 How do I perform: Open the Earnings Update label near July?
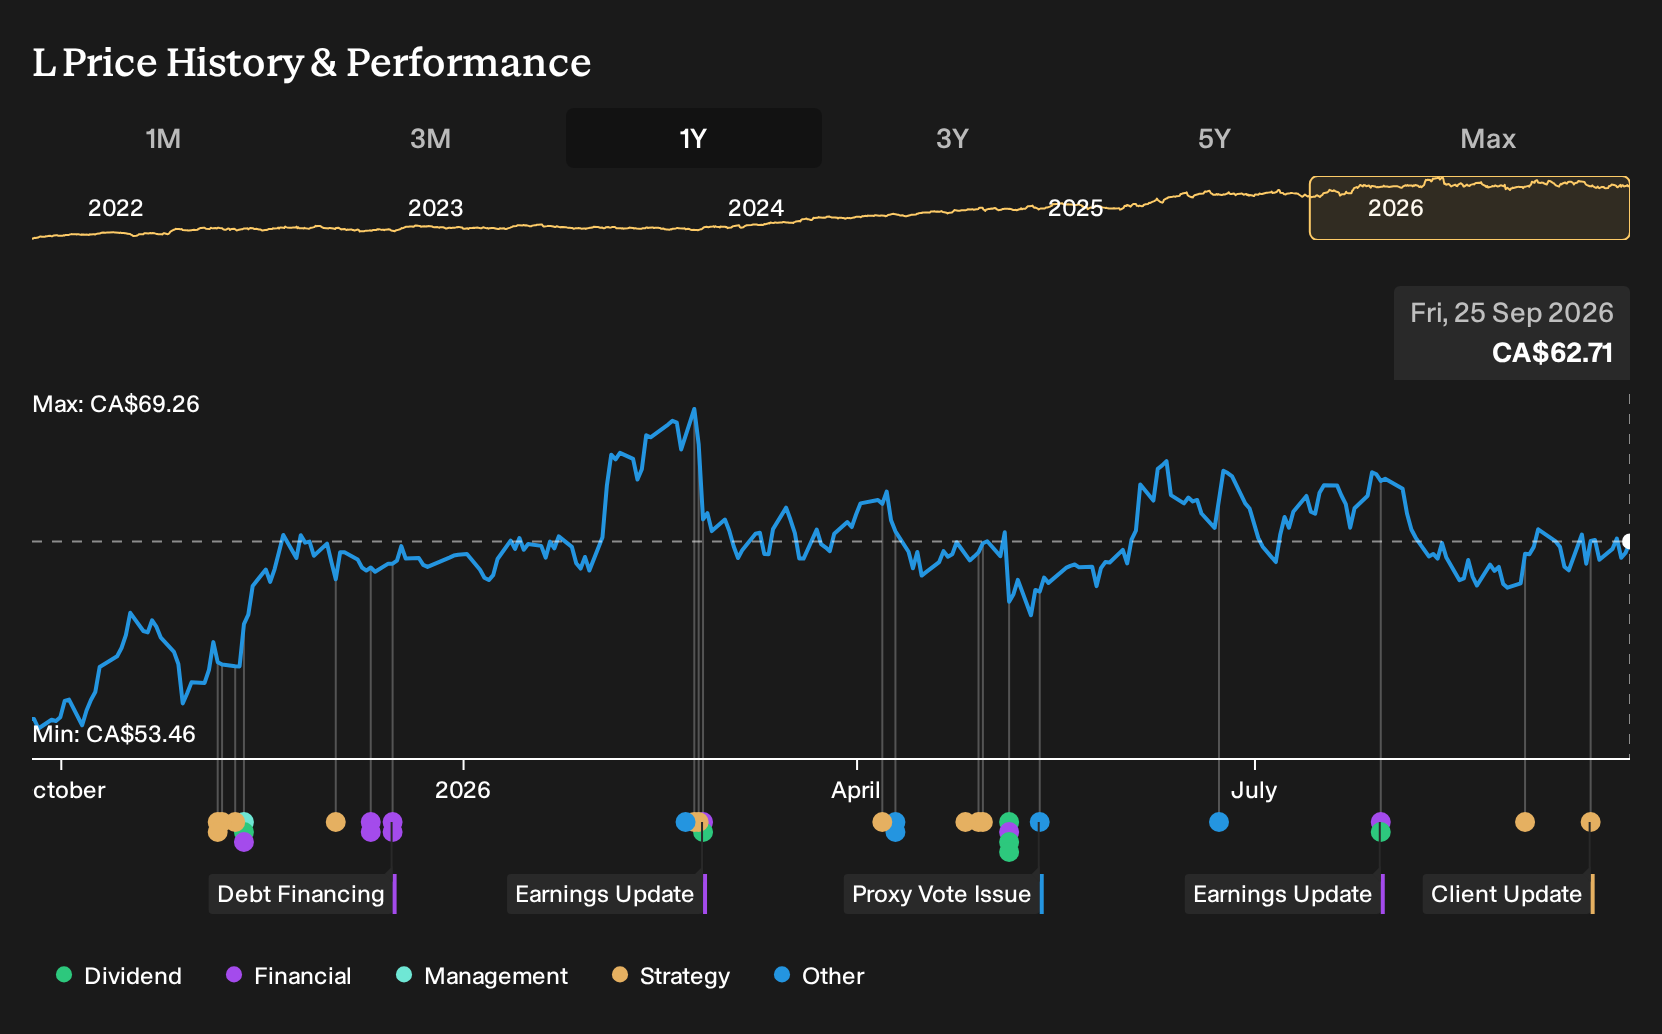[1285, 894]
